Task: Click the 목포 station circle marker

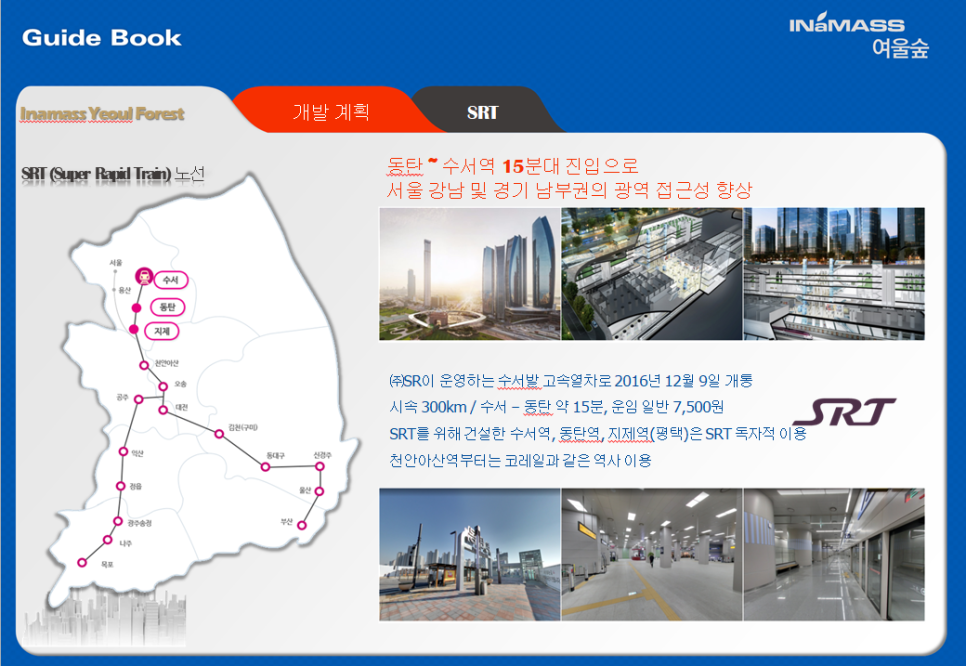Action: [82, 562]
